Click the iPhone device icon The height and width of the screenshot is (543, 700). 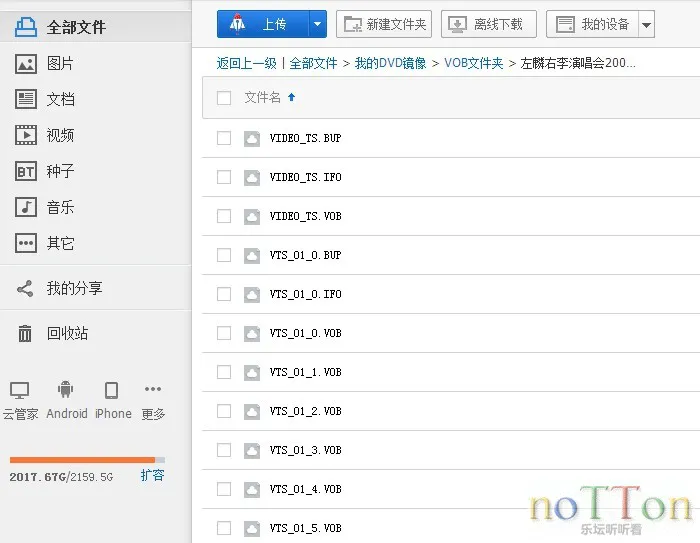point(112,391)
